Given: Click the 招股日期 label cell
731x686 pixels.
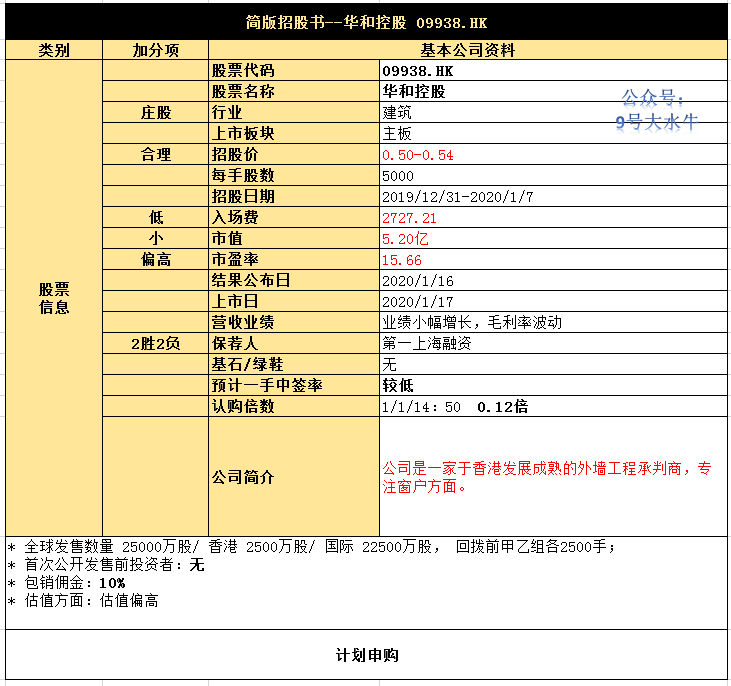Looking at the screenshot, I should click(x=294, y=196).
